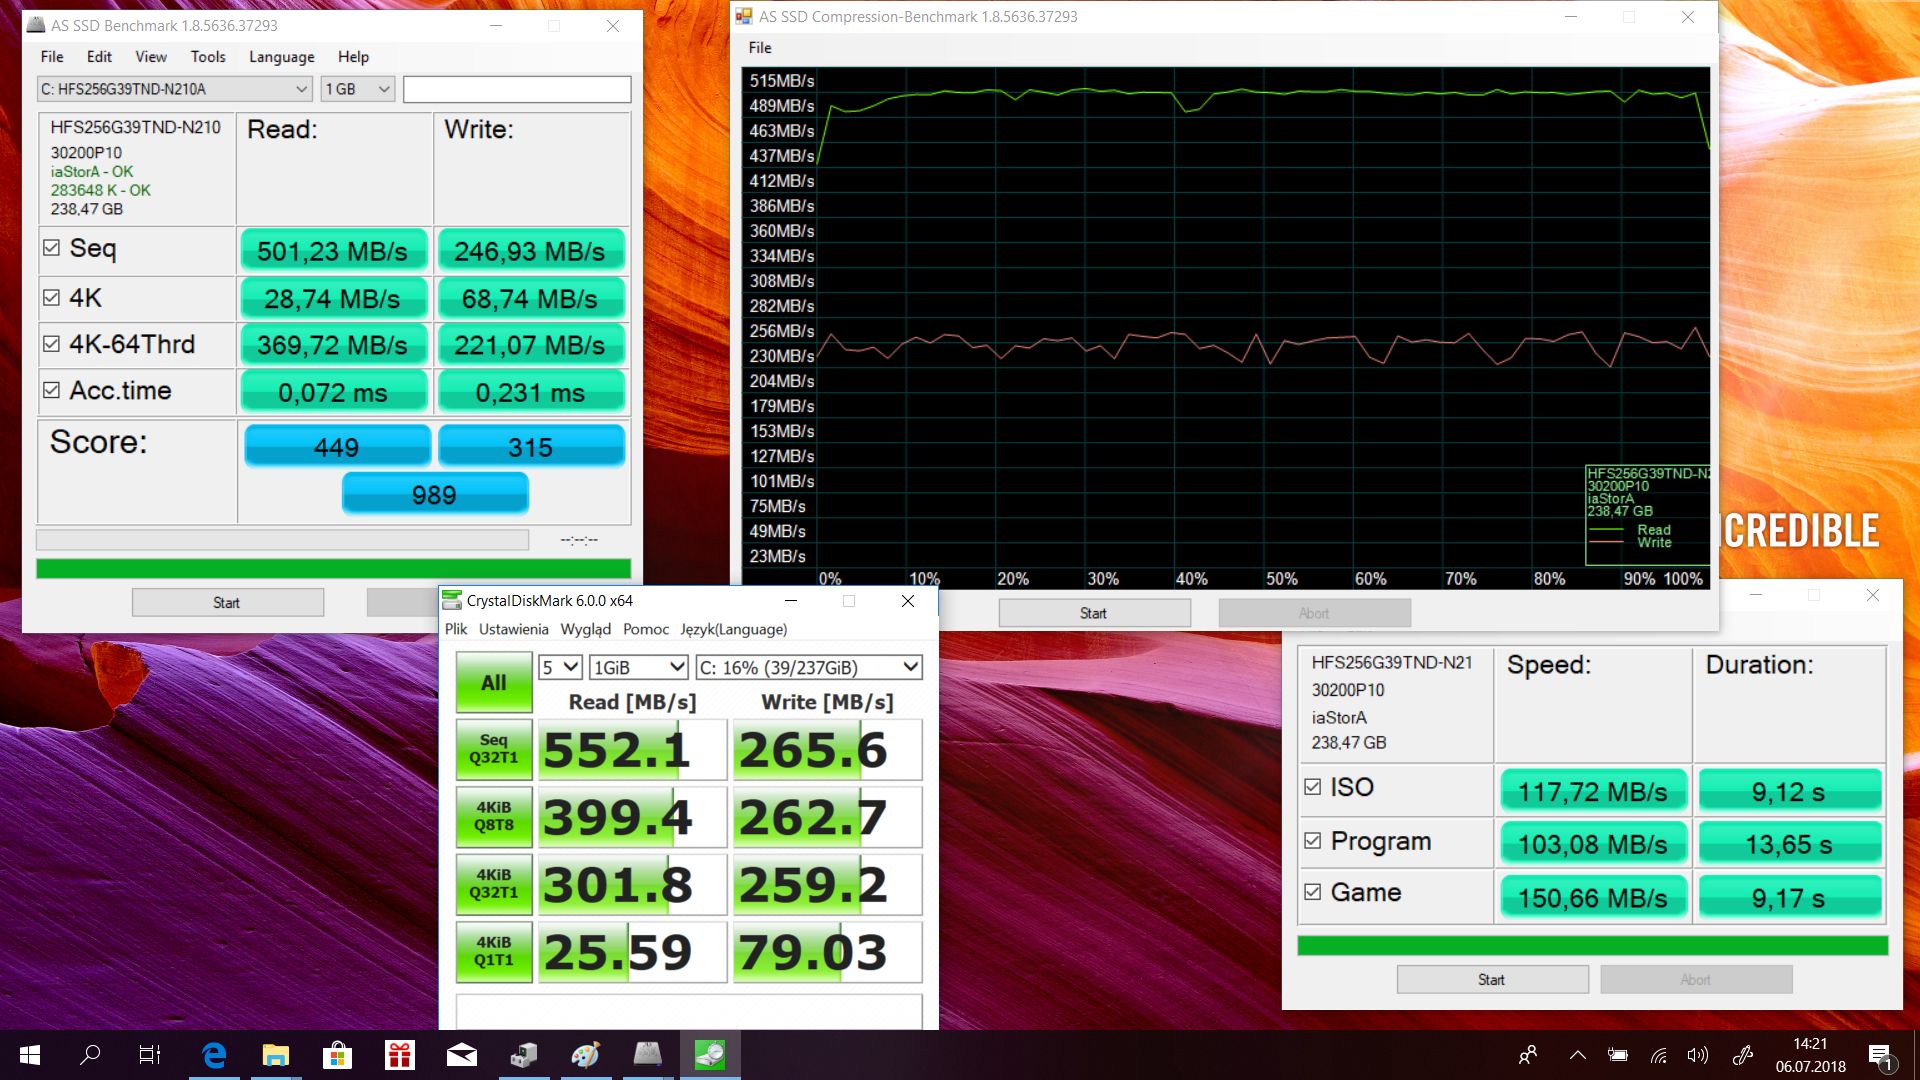
Task: Expand the 1 GB test size dropdown
Action: pyautogui.click(x=358, y=89)
